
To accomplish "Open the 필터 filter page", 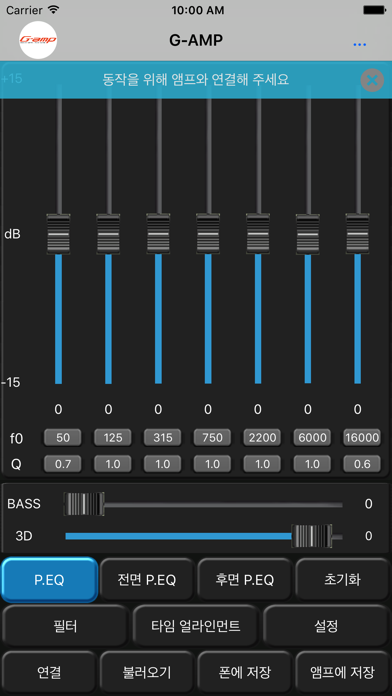I will pos(65,626).
